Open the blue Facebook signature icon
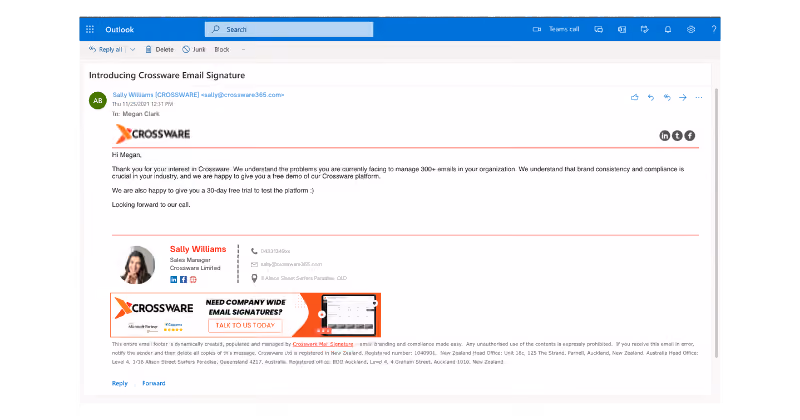 tap(183, 280)
